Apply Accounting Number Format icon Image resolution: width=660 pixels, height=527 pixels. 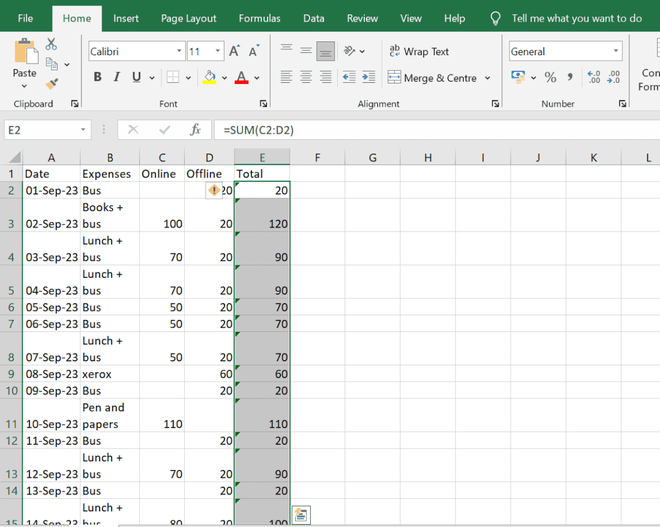click(518, 77)
